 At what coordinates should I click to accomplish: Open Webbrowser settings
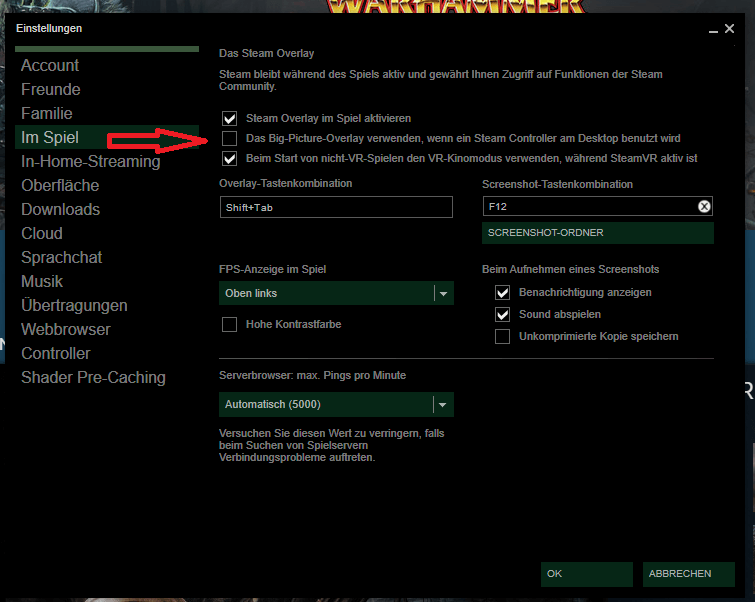66,329
